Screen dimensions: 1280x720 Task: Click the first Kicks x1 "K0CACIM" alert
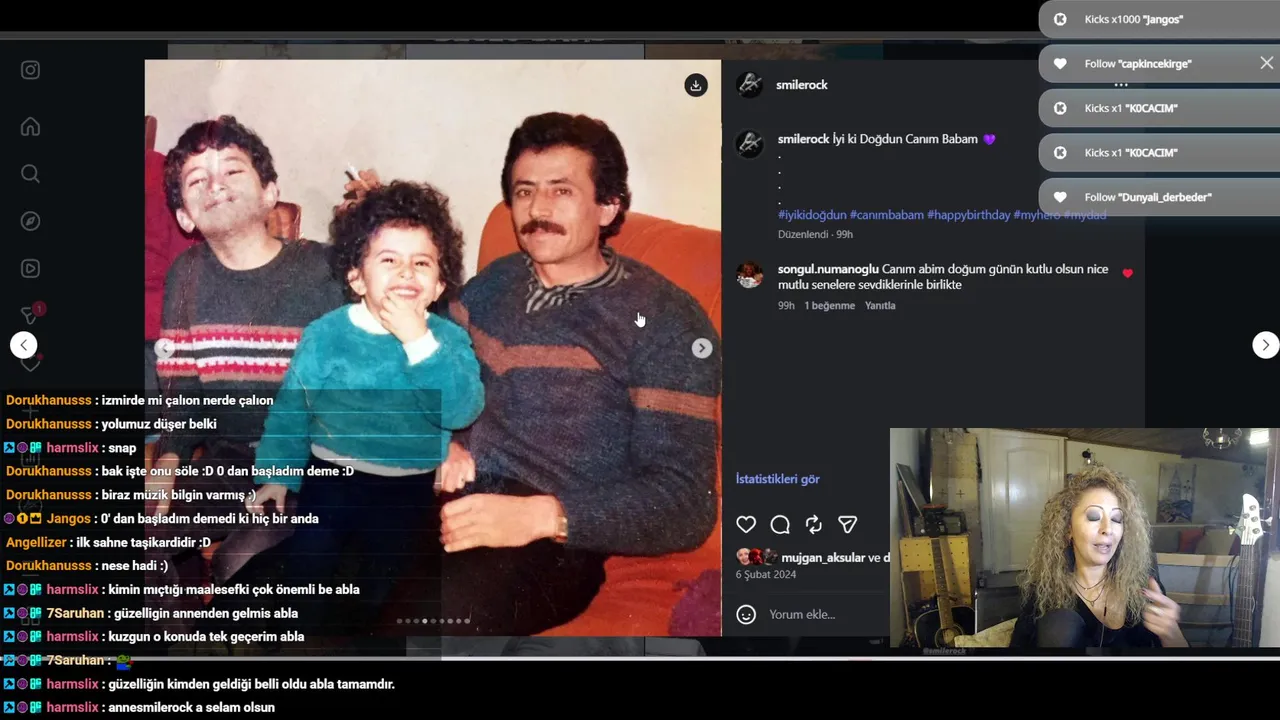pyautogui.click(x=1159, y=108)
